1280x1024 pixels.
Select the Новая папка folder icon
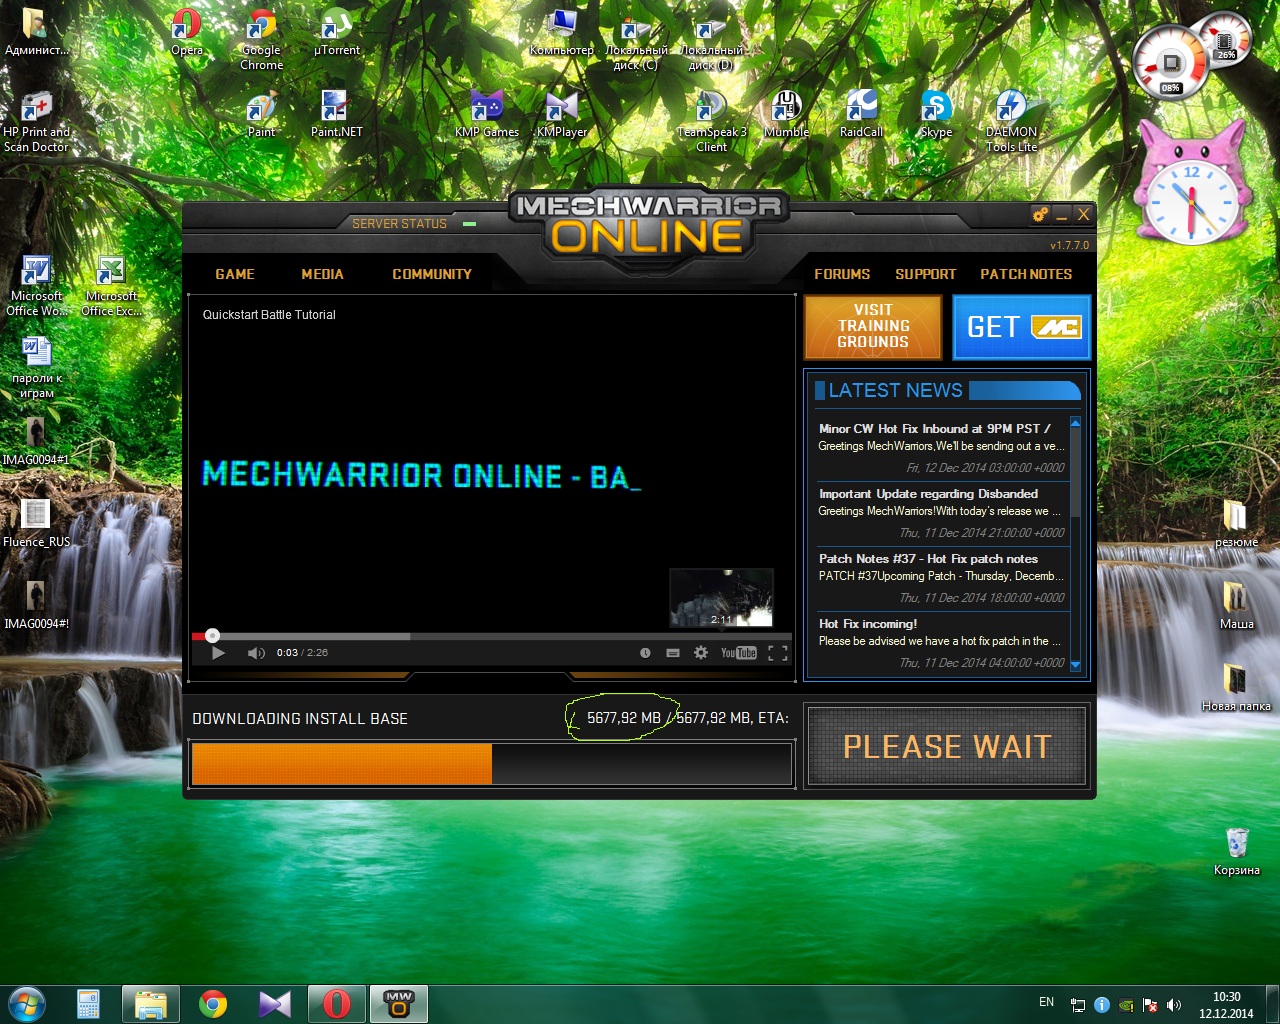(x=1236, y=687)
